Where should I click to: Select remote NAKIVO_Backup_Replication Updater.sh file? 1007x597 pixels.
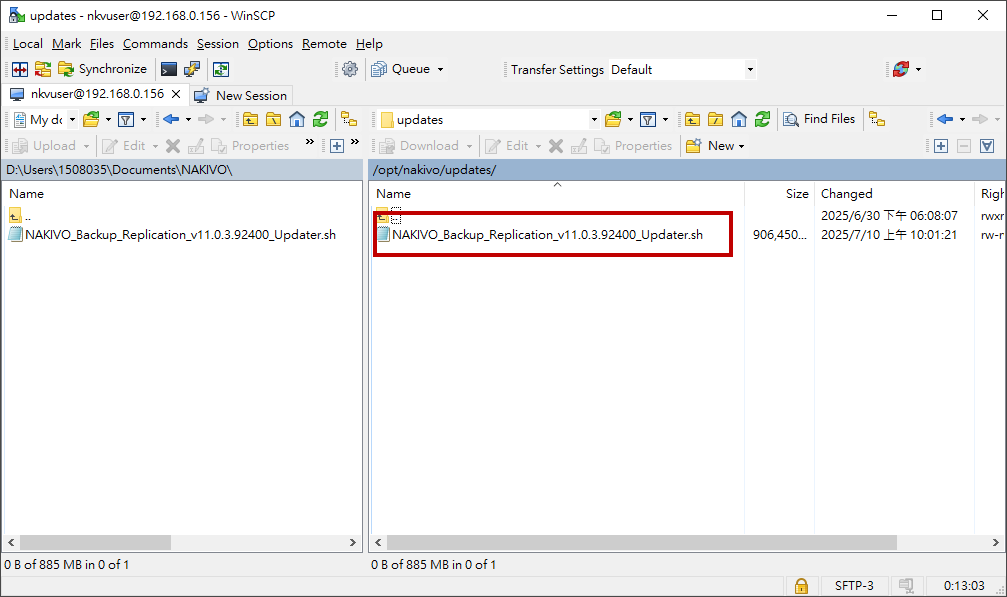pos(540,234)
